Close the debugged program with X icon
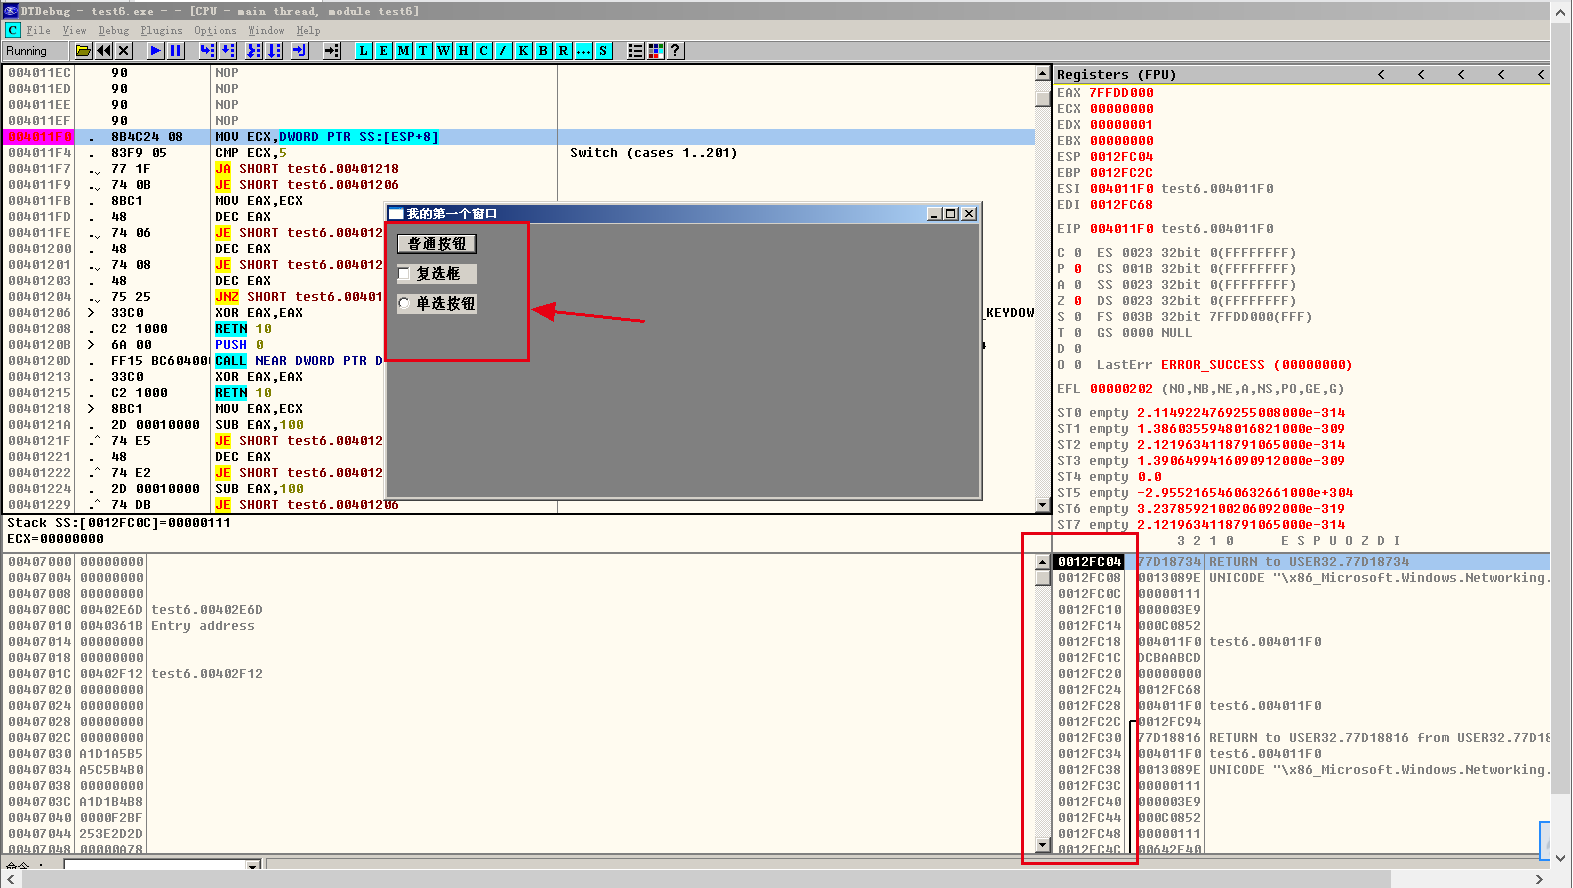The height and width of the screenshot is (888, 1573). (124, 51)
